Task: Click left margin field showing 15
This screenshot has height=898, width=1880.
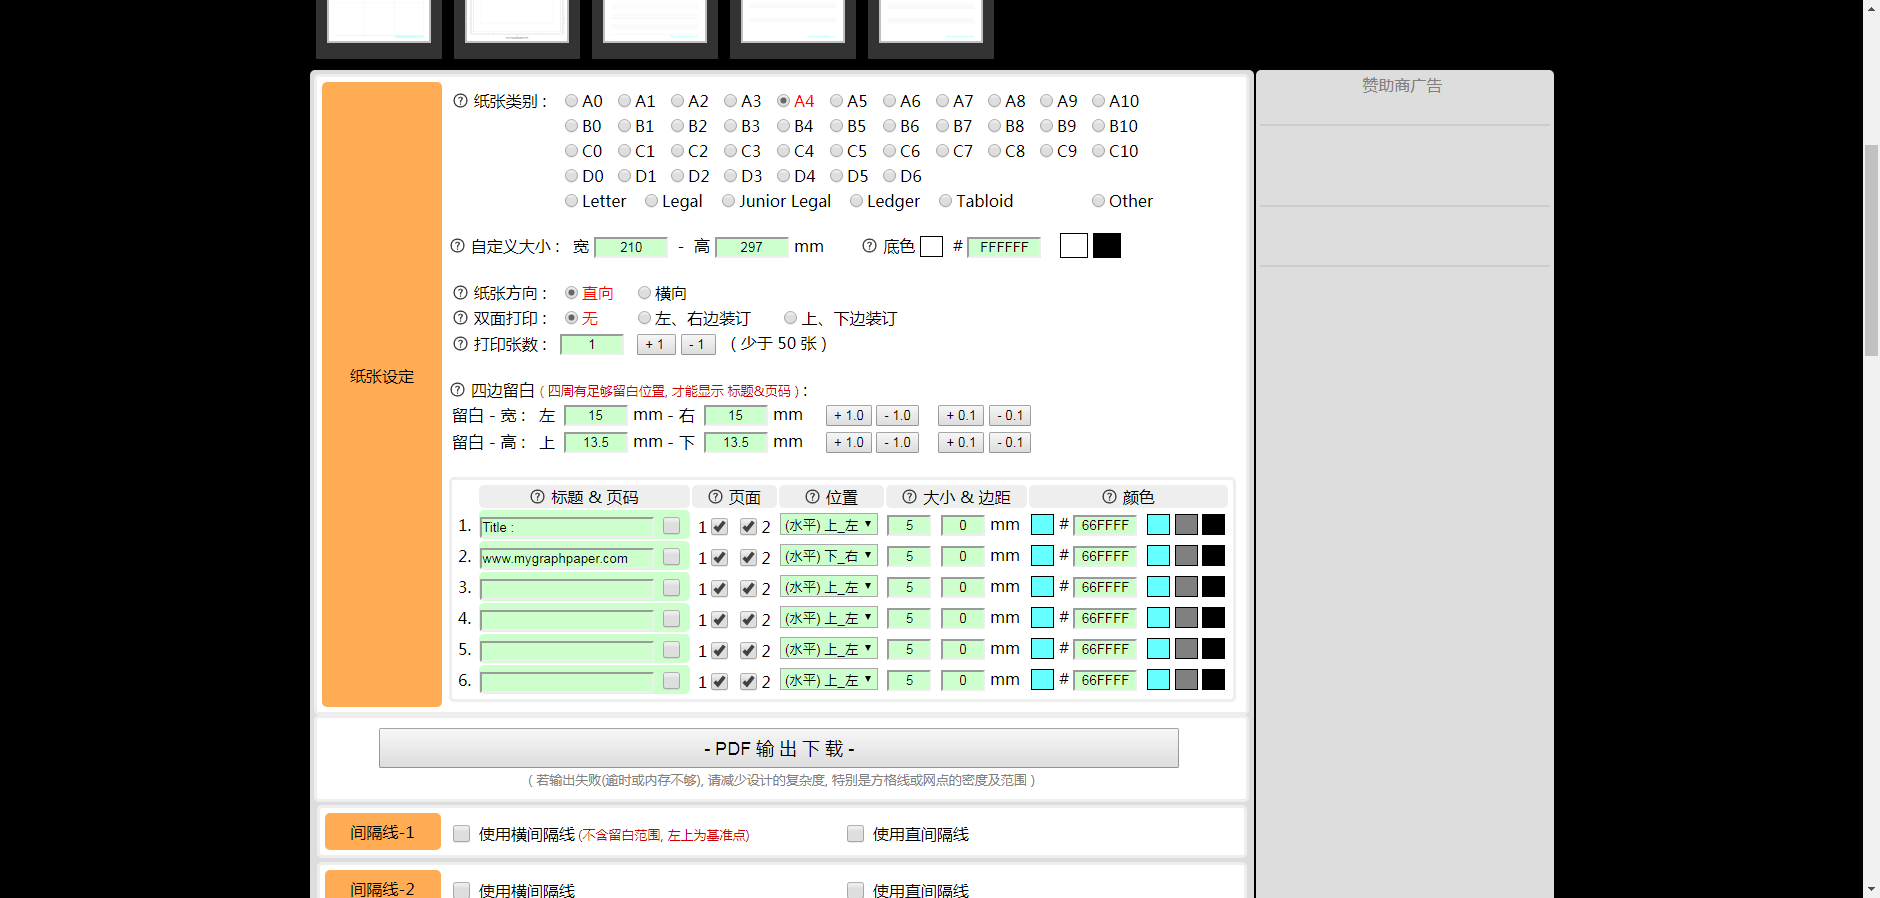Action: 595,415
